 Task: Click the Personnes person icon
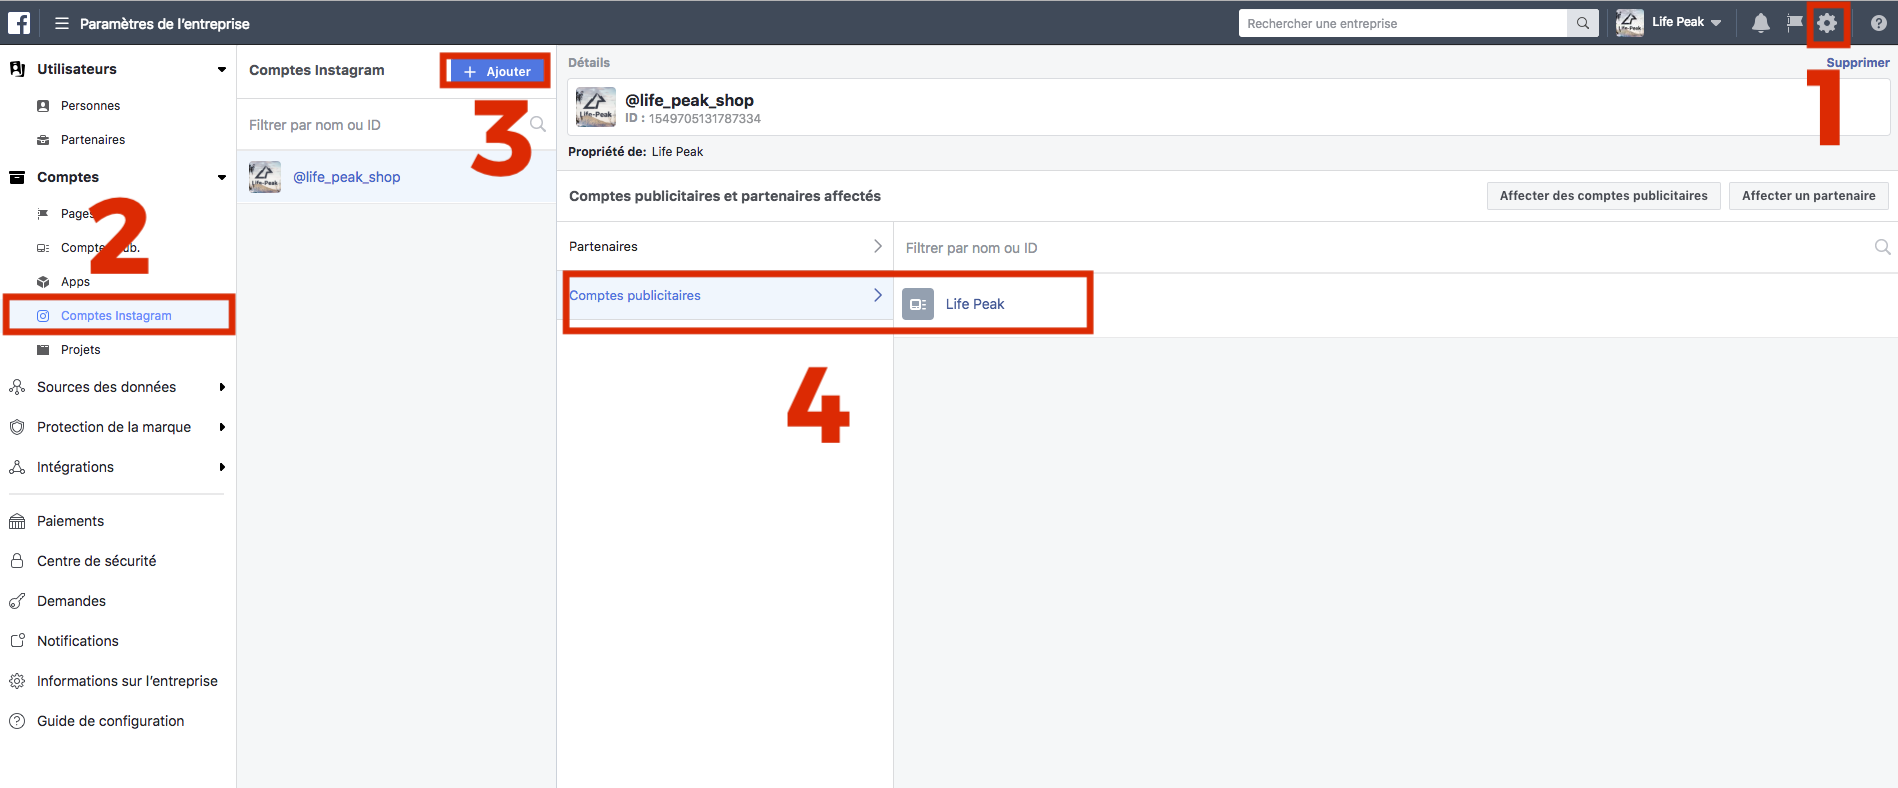click(x=43, y=106)
